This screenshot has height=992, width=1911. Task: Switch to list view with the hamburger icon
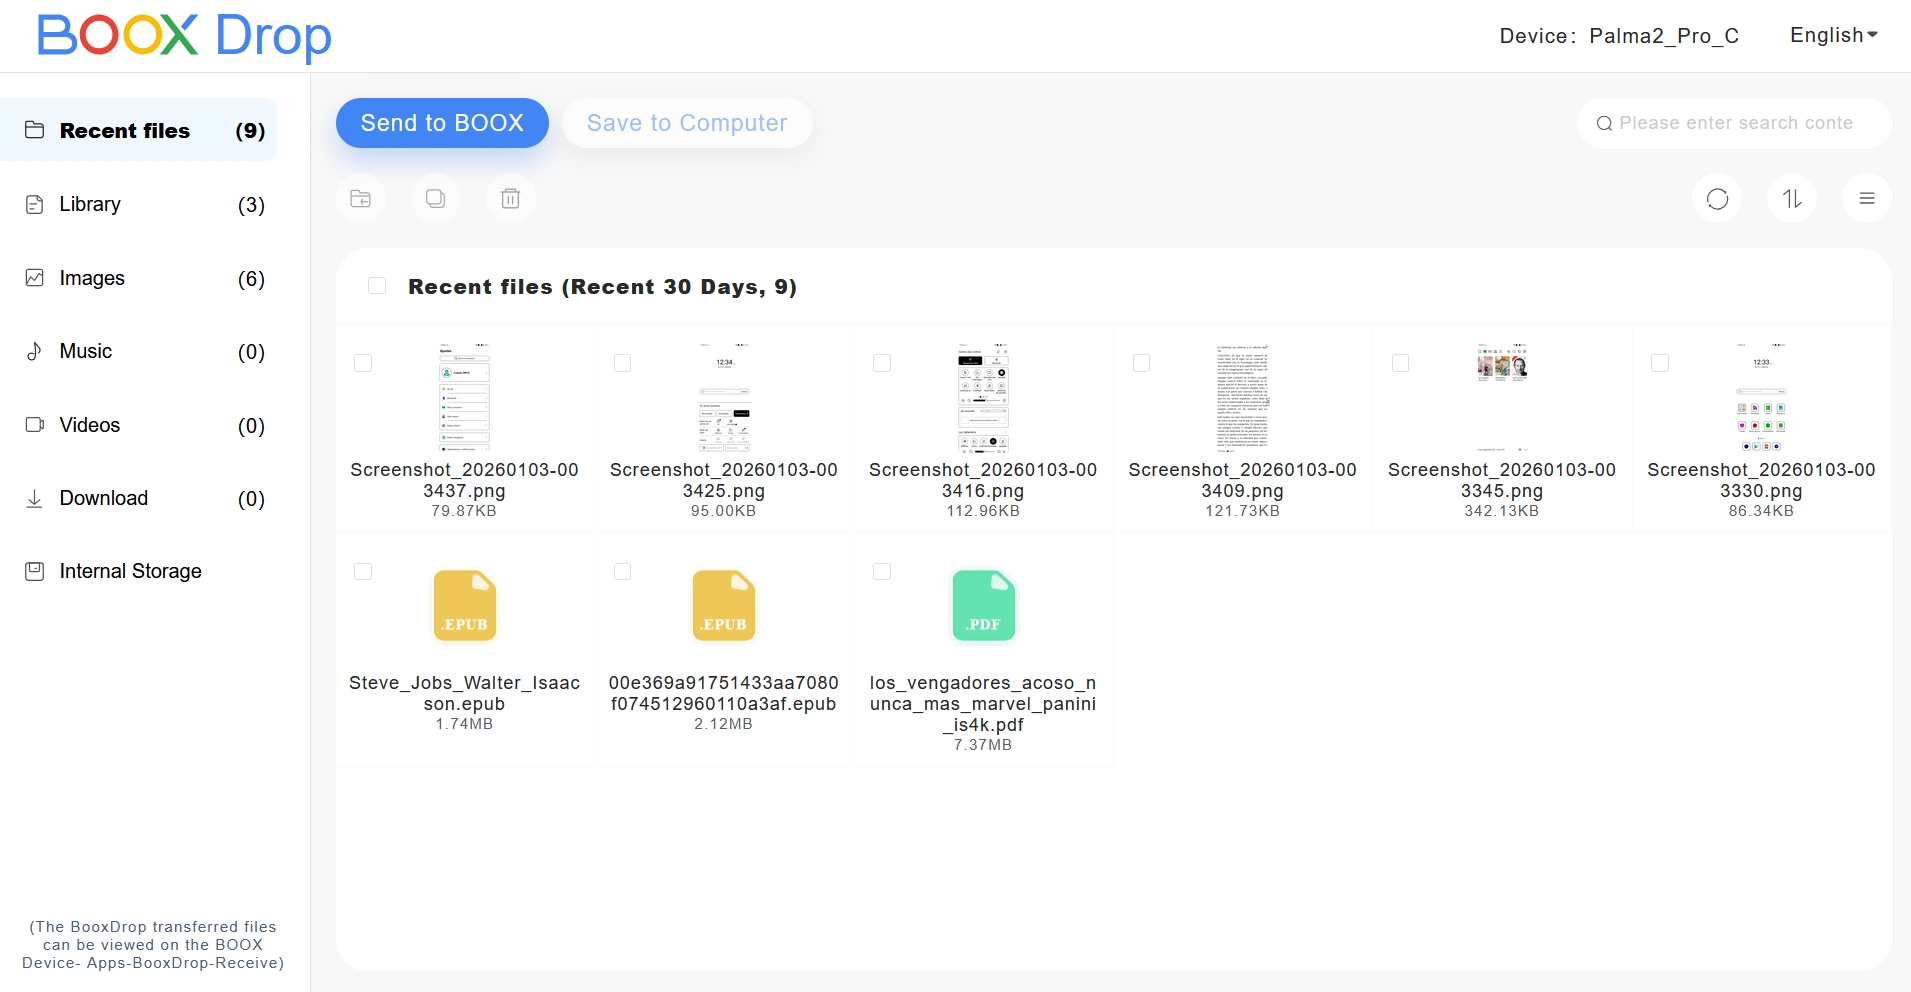coord(1866,199)
